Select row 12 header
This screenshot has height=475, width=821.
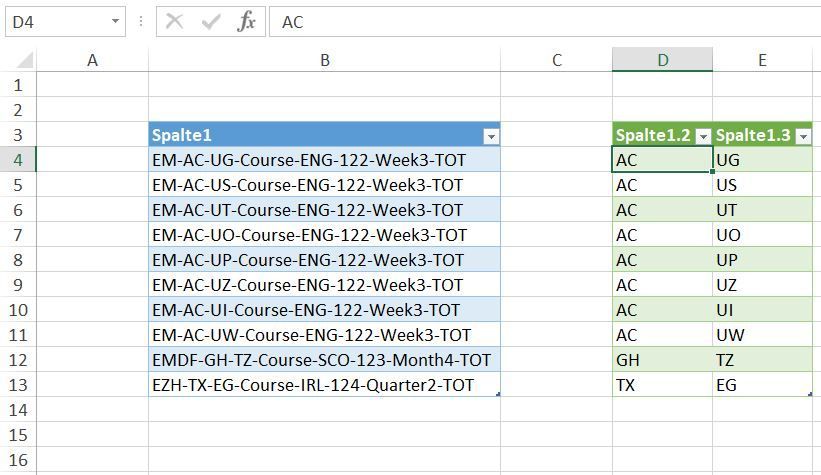click(18, 360)
